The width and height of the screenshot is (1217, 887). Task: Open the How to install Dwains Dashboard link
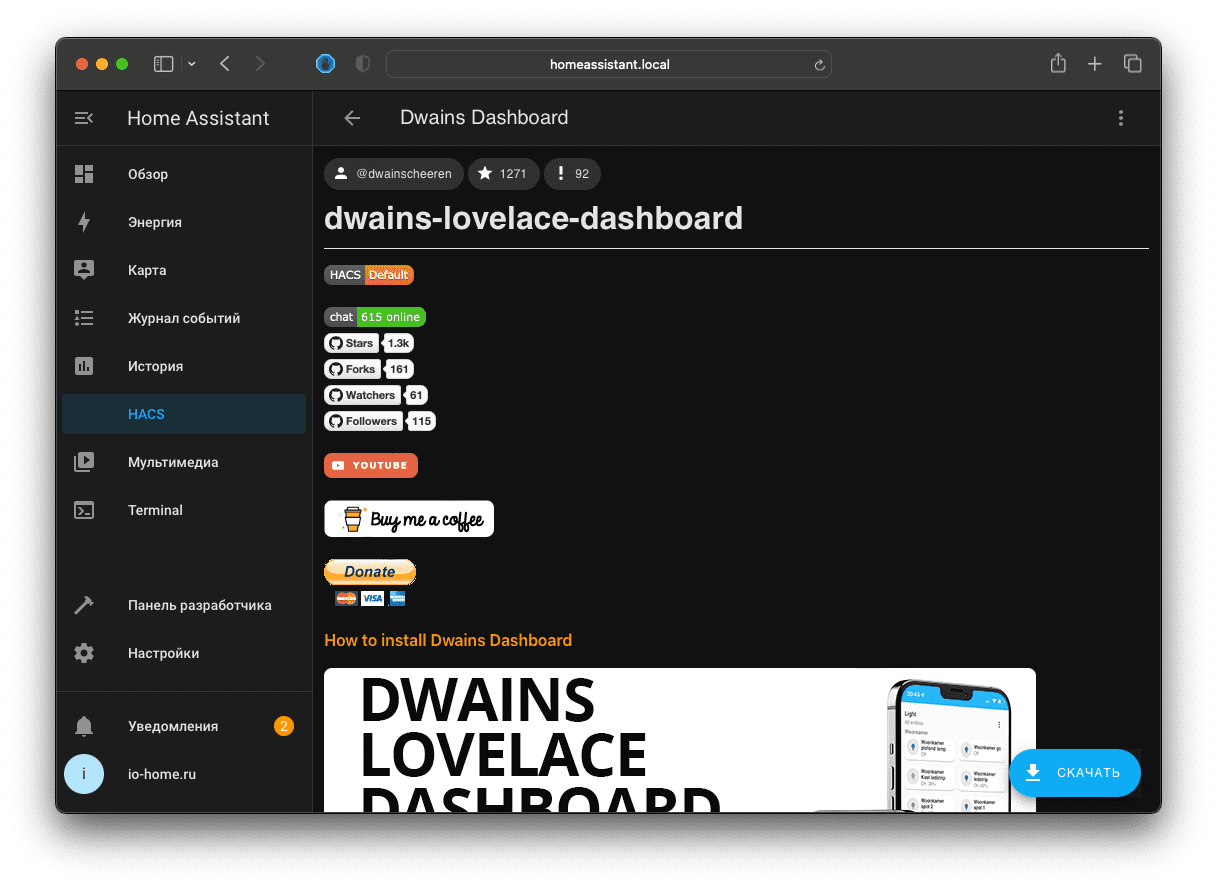point(448,640)
